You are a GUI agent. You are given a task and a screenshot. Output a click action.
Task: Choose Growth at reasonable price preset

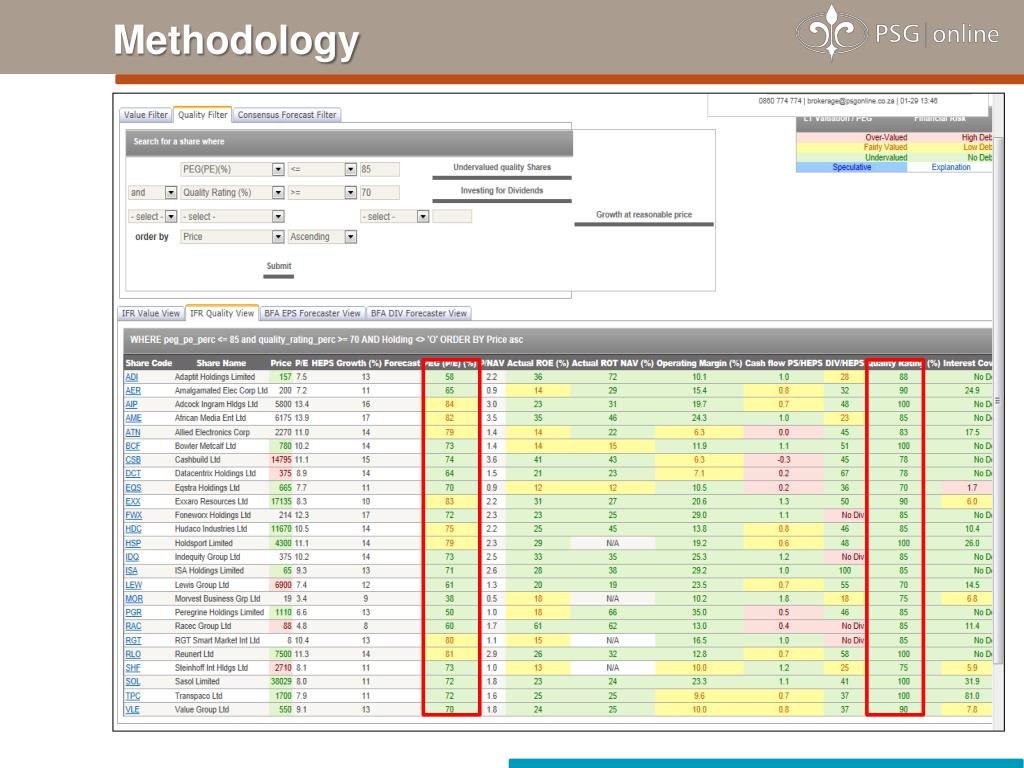644,215
